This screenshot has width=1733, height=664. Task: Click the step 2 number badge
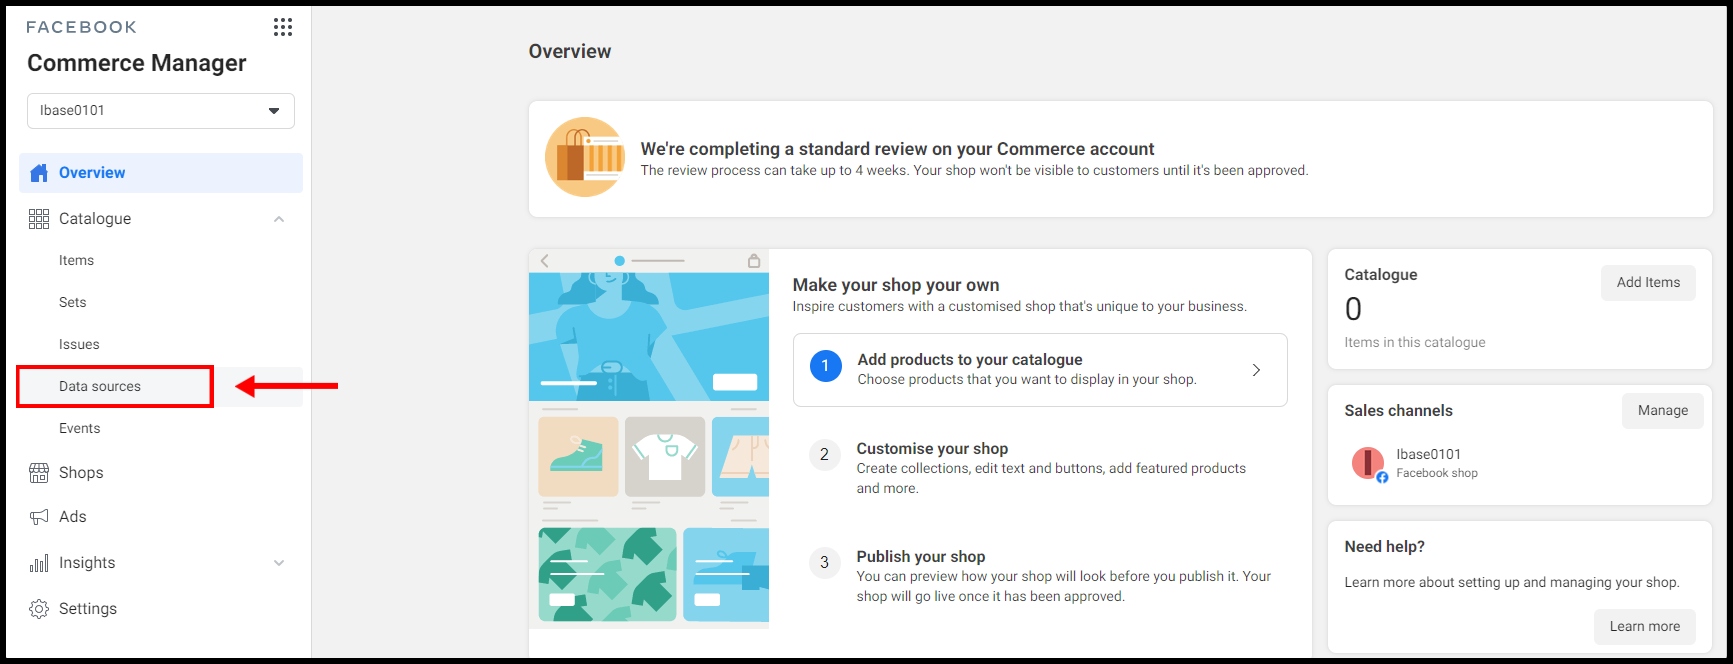click(x=824, y=455)
